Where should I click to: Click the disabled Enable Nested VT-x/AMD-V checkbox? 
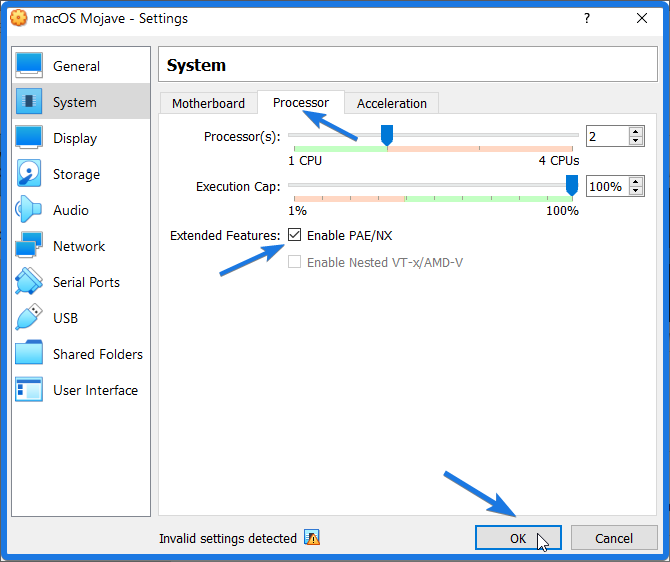point(294,262)
